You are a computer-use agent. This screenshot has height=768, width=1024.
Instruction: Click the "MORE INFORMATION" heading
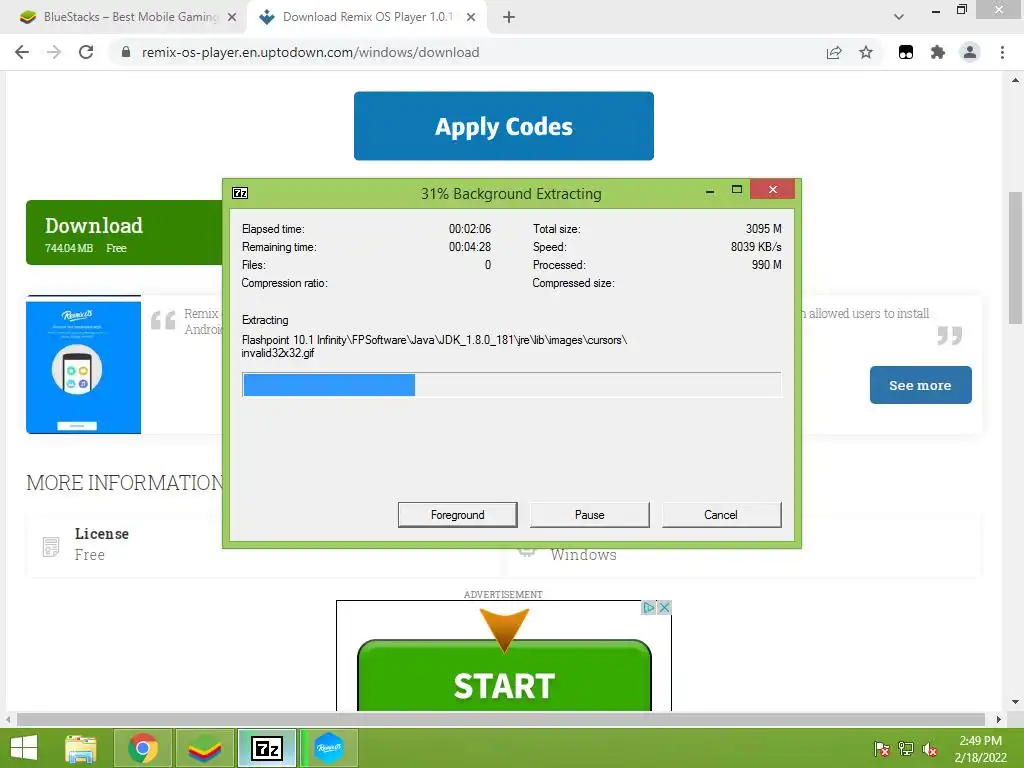coord(125,483)
